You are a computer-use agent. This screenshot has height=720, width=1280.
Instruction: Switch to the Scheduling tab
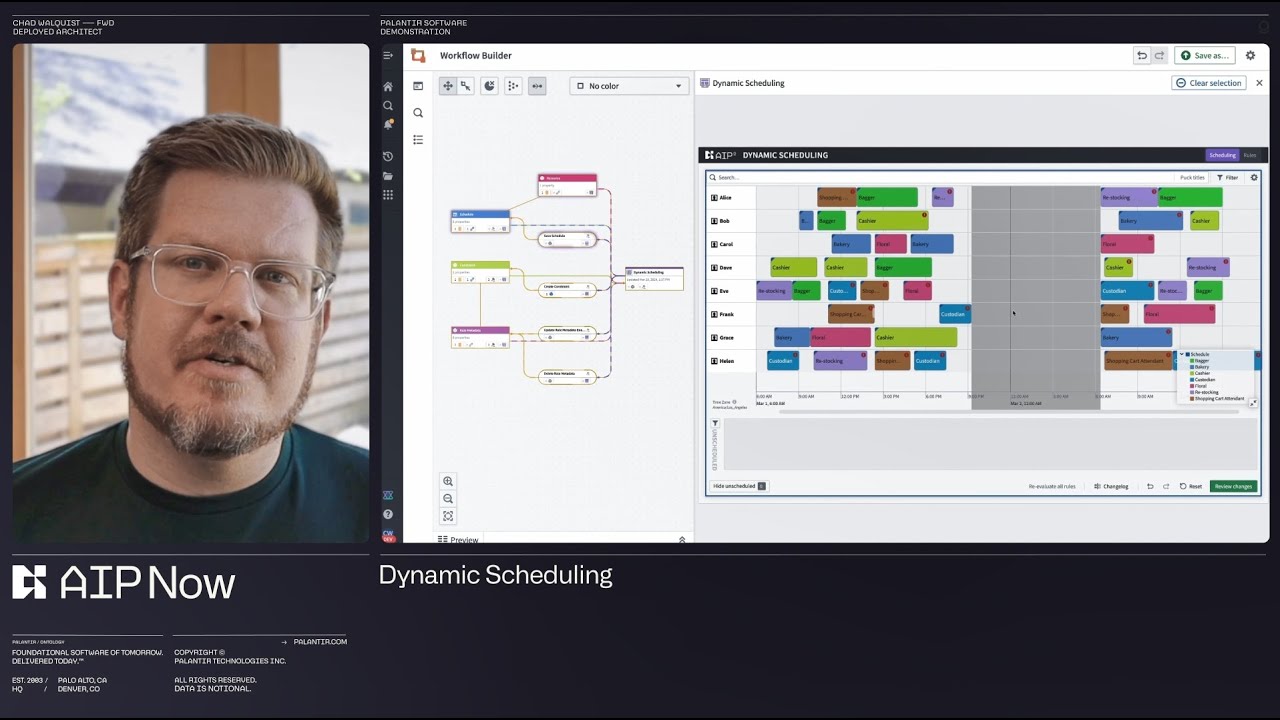1222,155
